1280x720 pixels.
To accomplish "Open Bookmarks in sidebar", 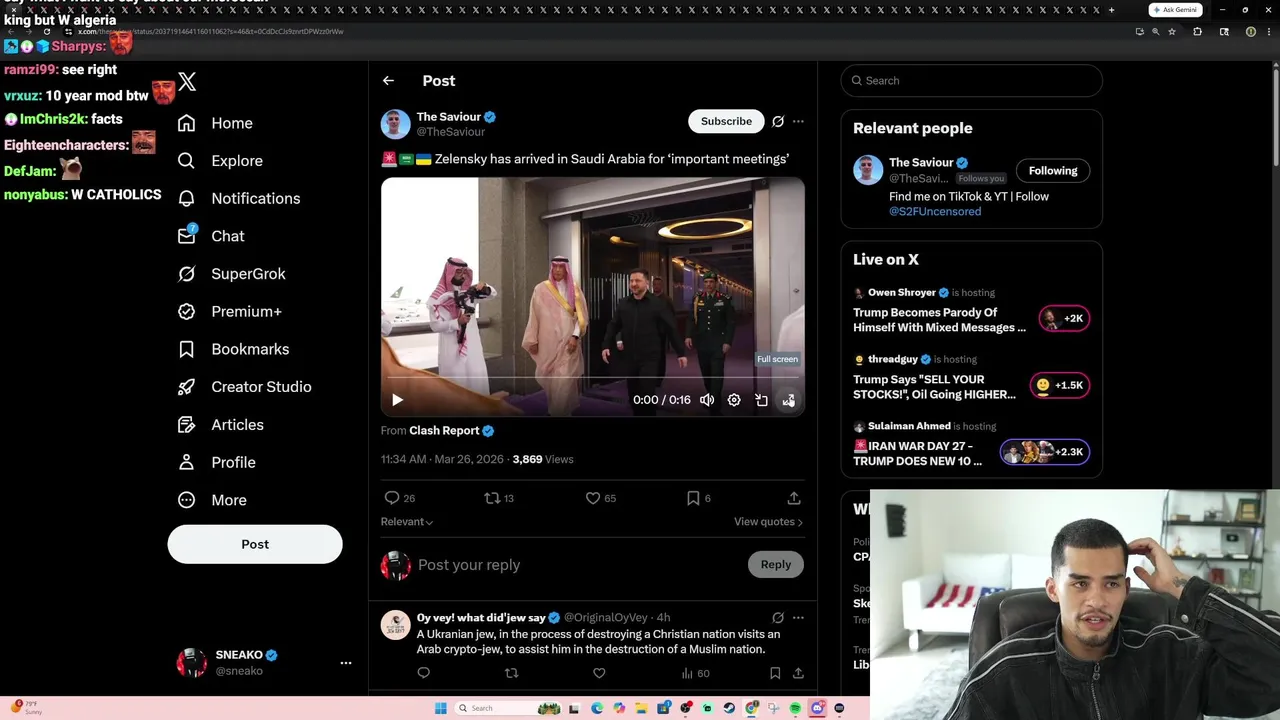I will coord(233,349).
